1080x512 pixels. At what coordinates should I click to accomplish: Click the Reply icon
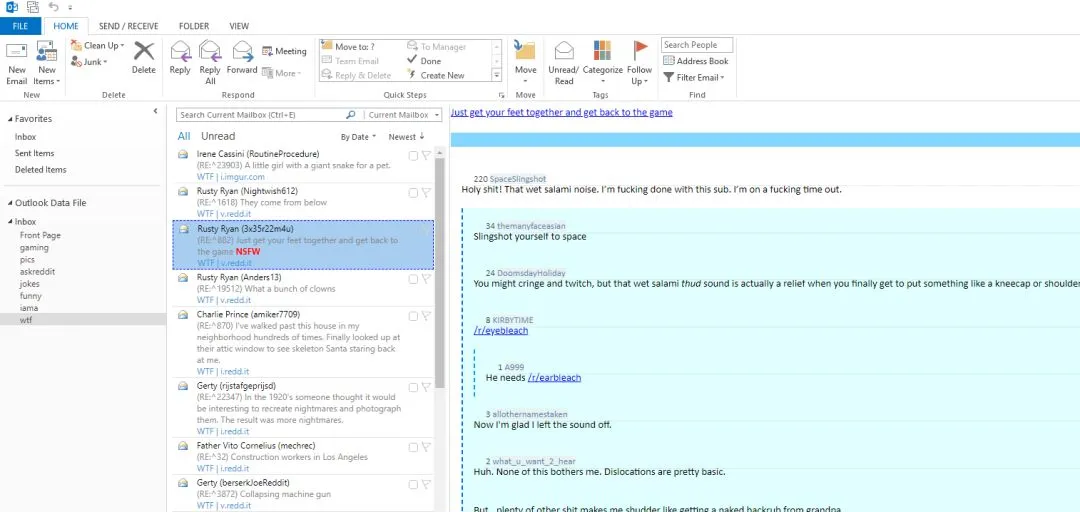click(180, 58)
